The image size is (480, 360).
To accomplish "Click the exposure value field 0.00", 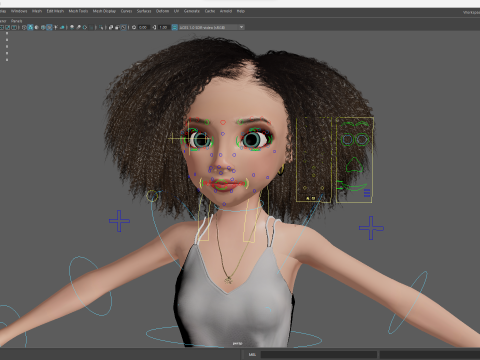I will pyautogui.click(x=143, y=27).
